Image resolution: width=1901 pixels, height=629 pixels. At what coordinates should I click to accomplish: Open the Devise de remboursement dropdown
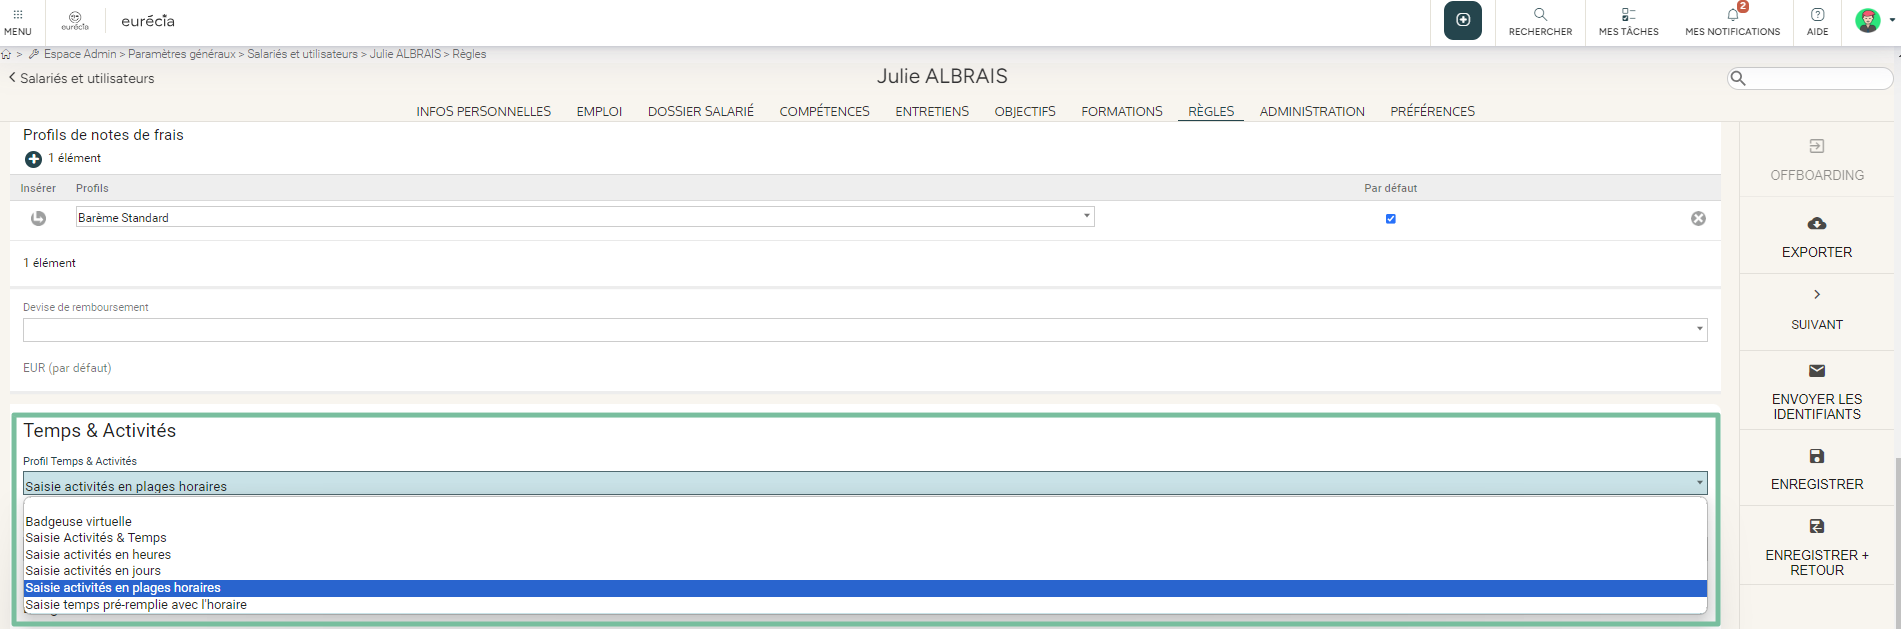click(865, 330)
